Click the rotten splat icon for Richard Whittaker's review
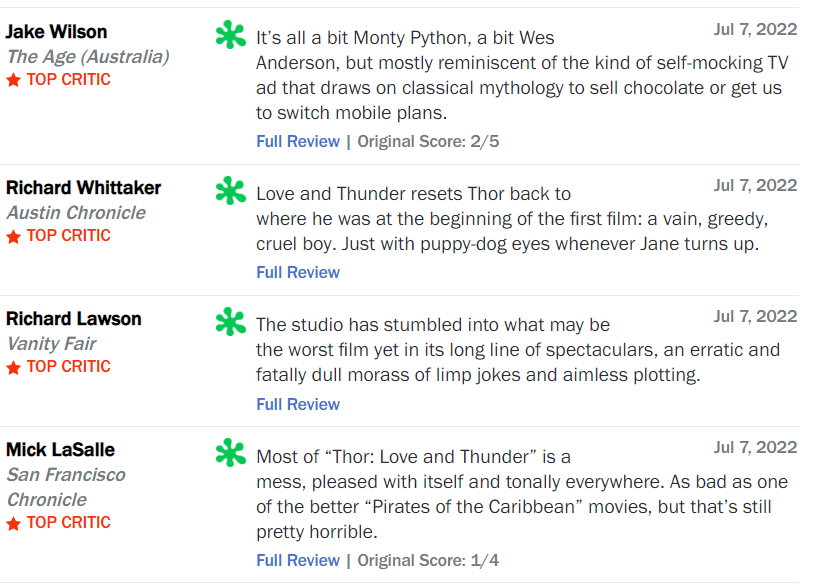Image resolution: width=833 pixels, height=583 pixels. [230, 190]
